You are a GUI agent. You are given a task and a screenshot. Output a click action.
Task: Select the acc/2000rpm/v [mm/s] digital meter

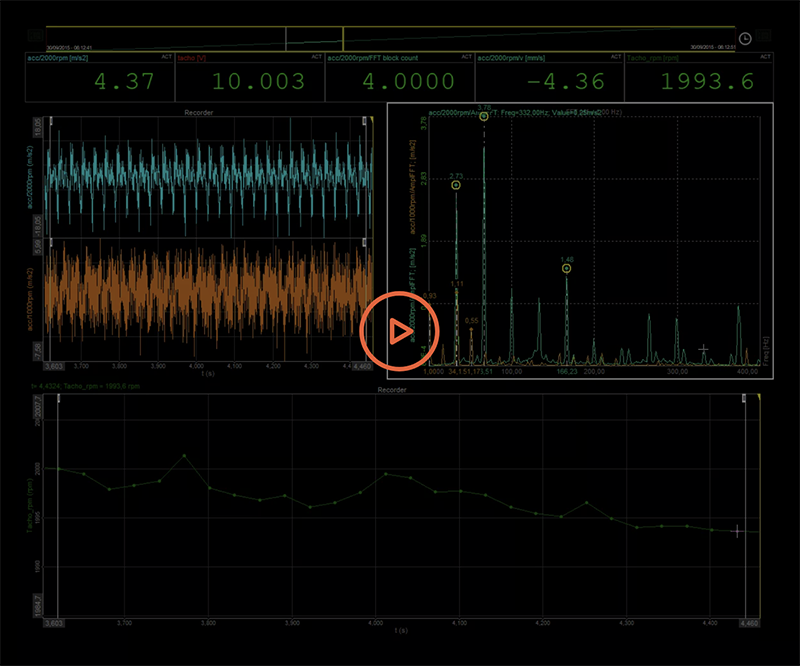[x=549, y=78]
